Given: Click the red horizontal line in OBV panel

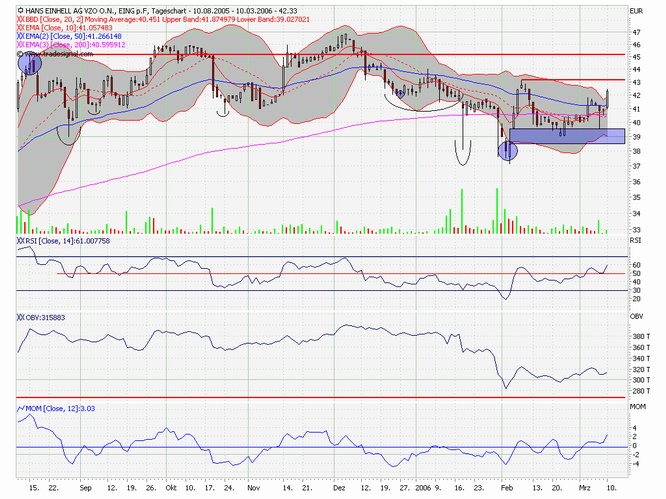Looking at the screenshot, I should coord(300,397).
